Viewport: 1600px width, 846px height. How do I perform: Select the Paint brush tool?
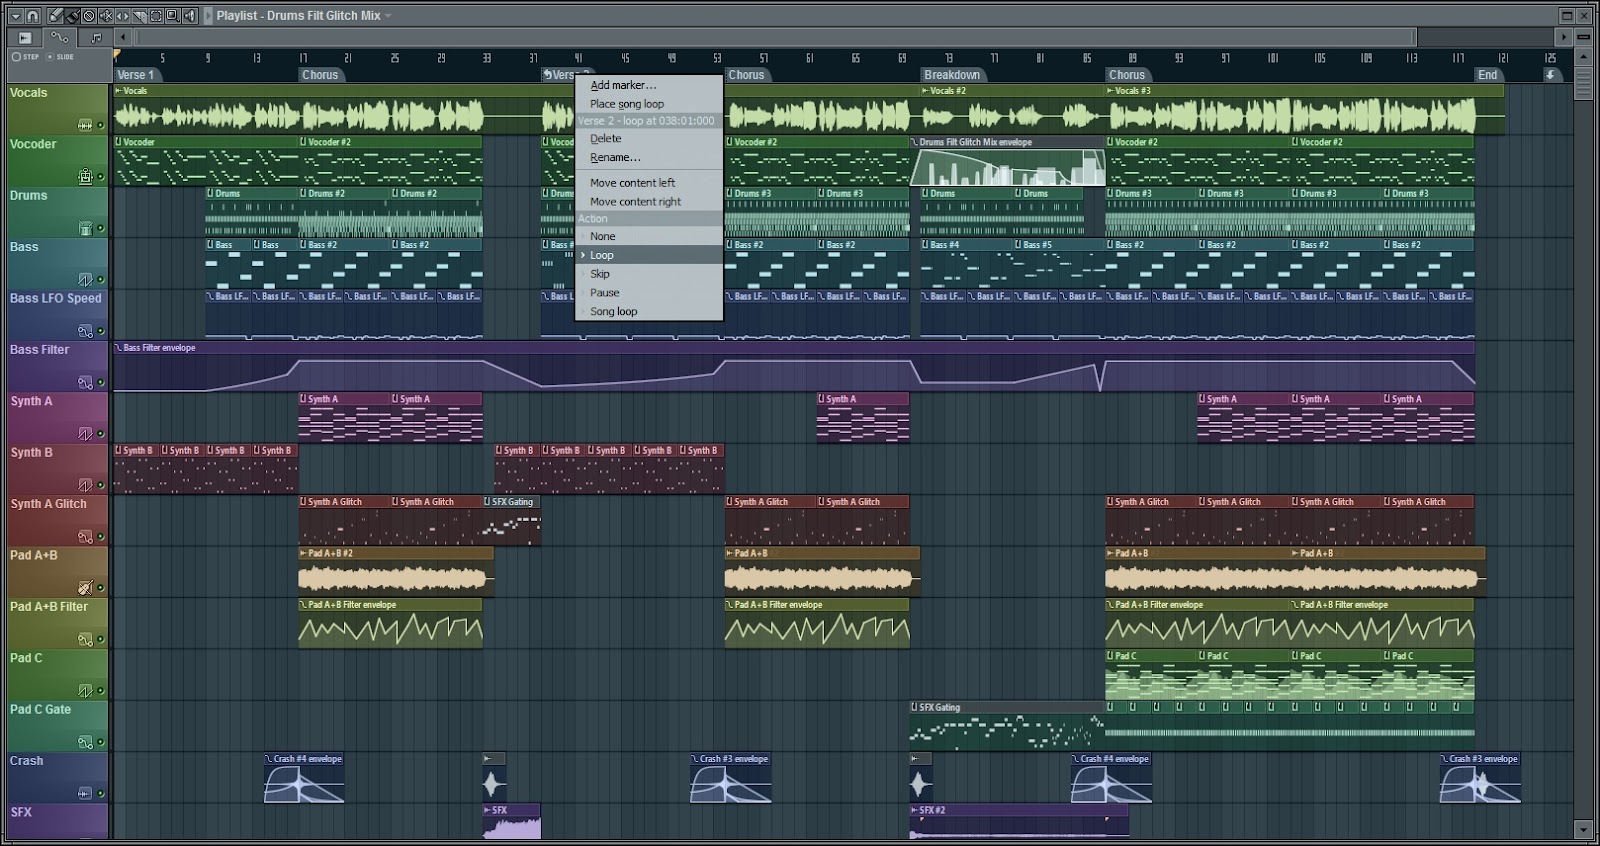click(x=72, y=16)
